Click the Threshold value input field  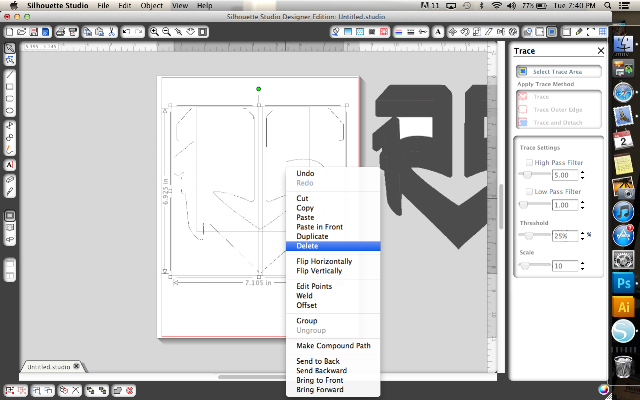pyautogui.click(x=565, y=236)
